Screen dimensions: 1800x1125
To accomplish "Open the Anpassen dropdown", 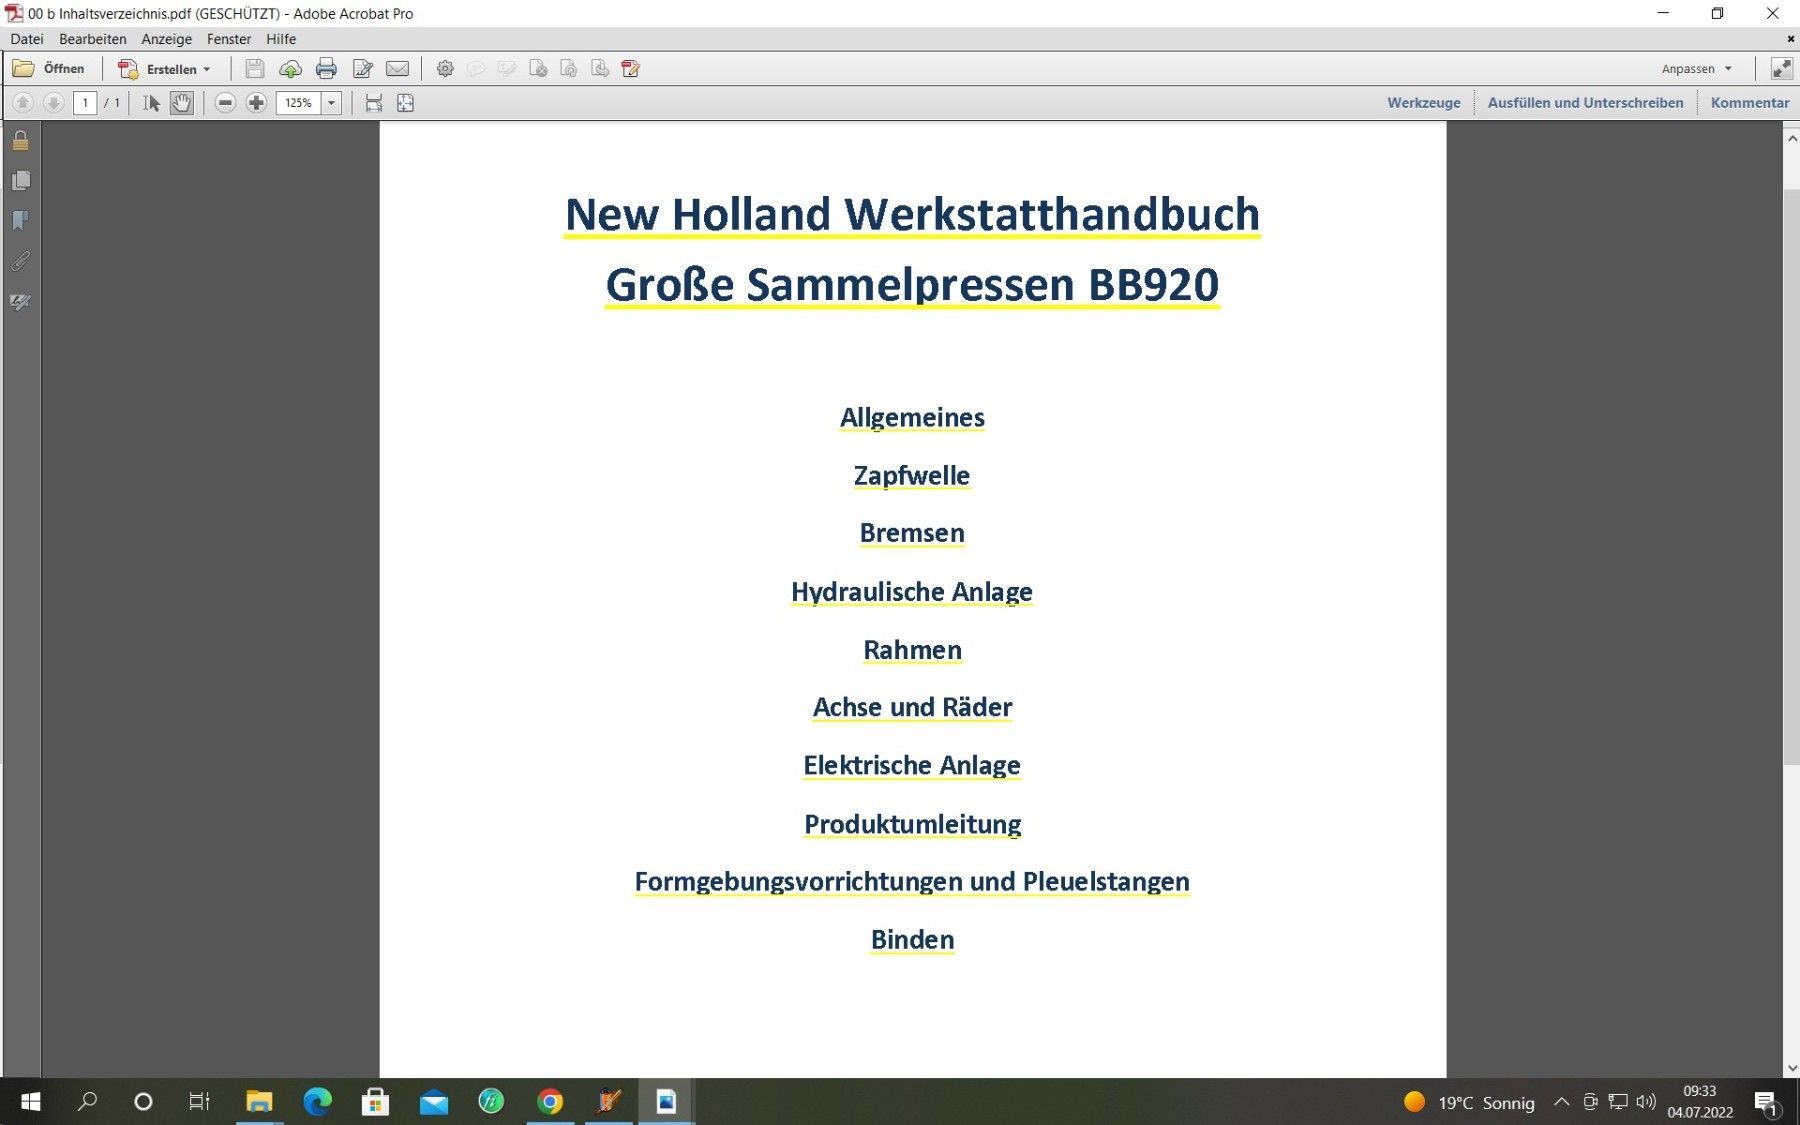I will 1696,69.
